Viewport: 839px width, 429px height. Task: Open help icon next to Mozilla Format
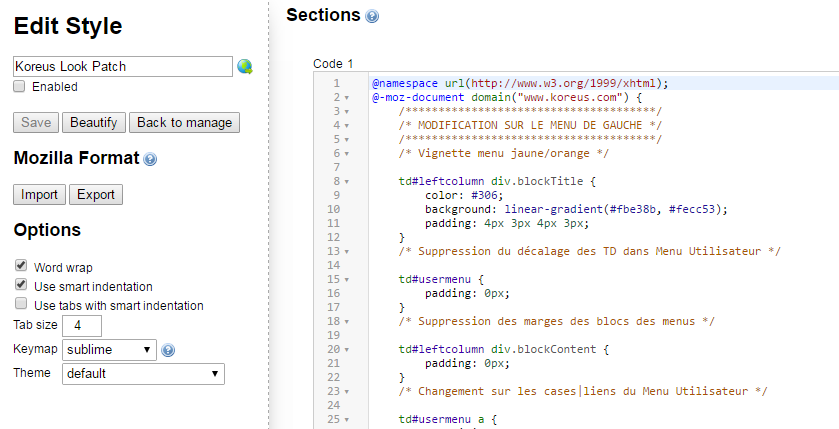point(150,159)
